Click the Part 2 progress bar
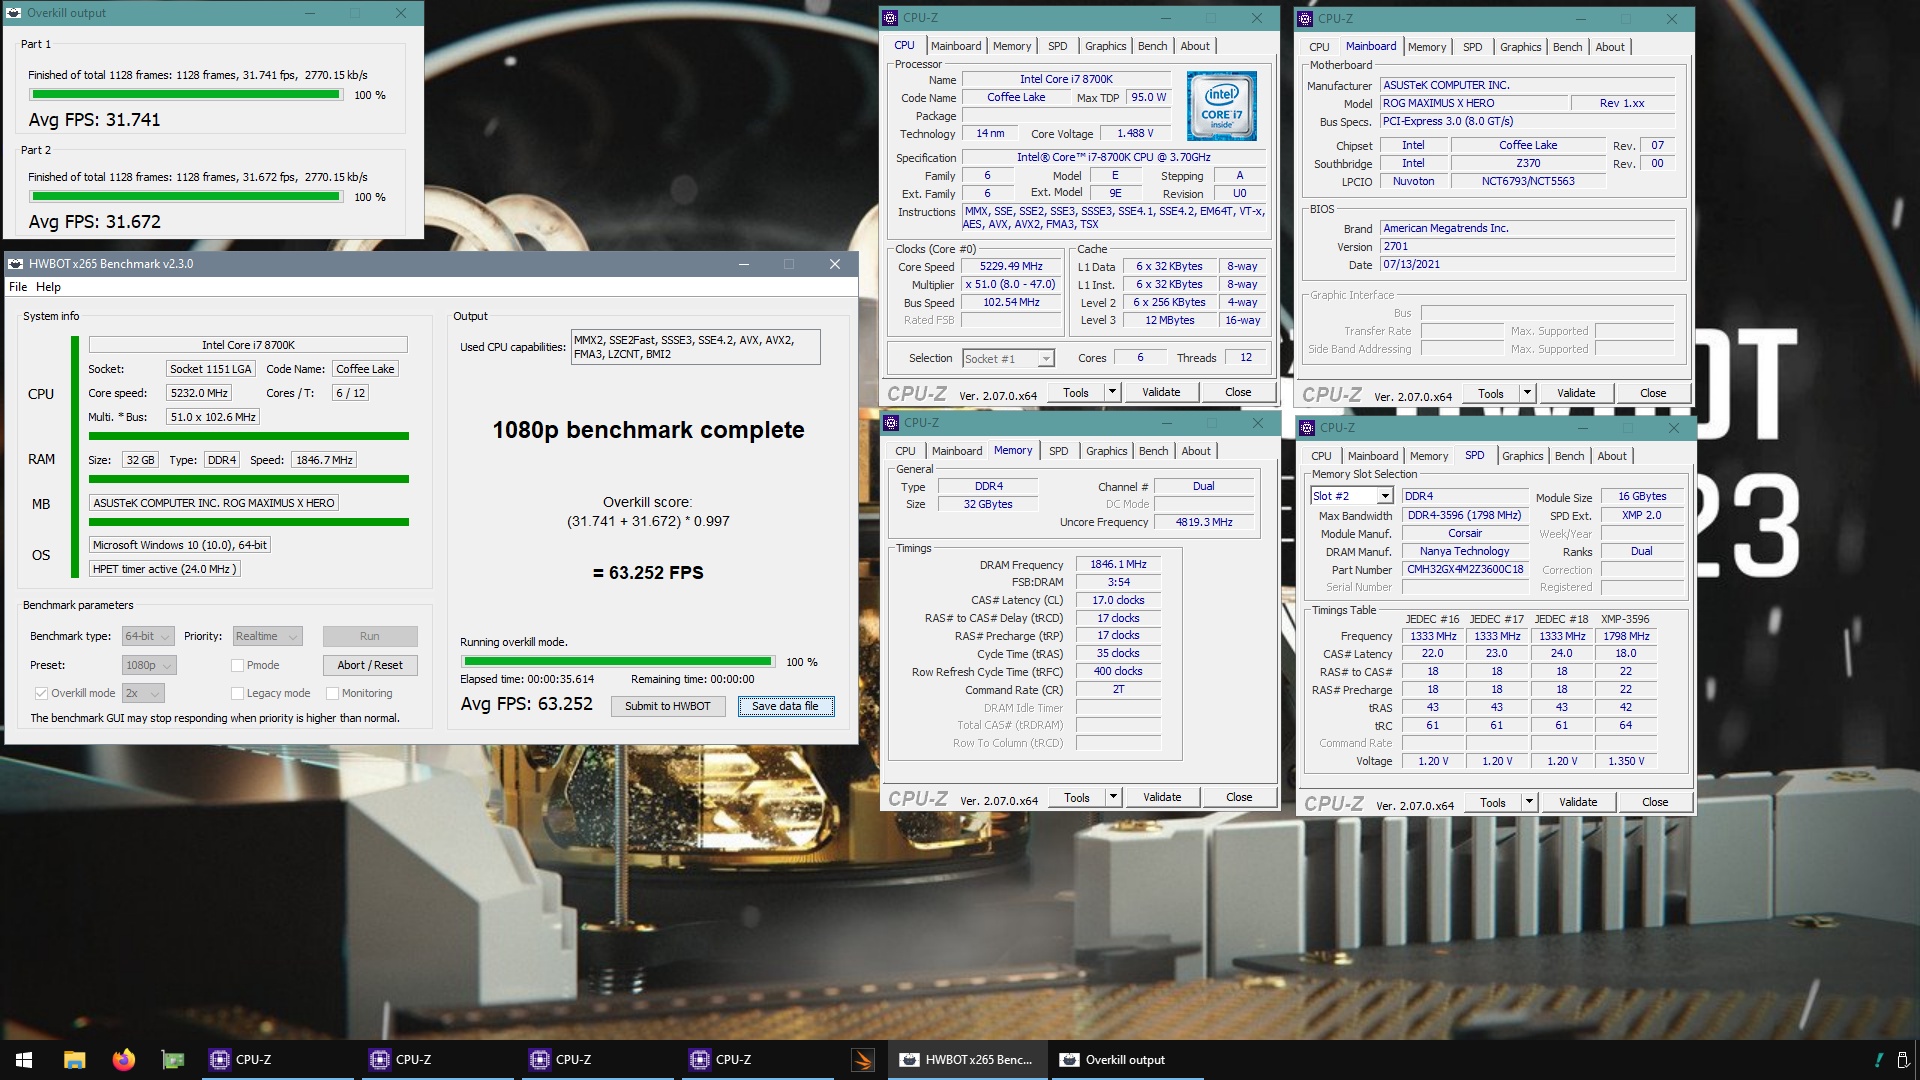The image size is (1920, 1080). coord(185,197)
